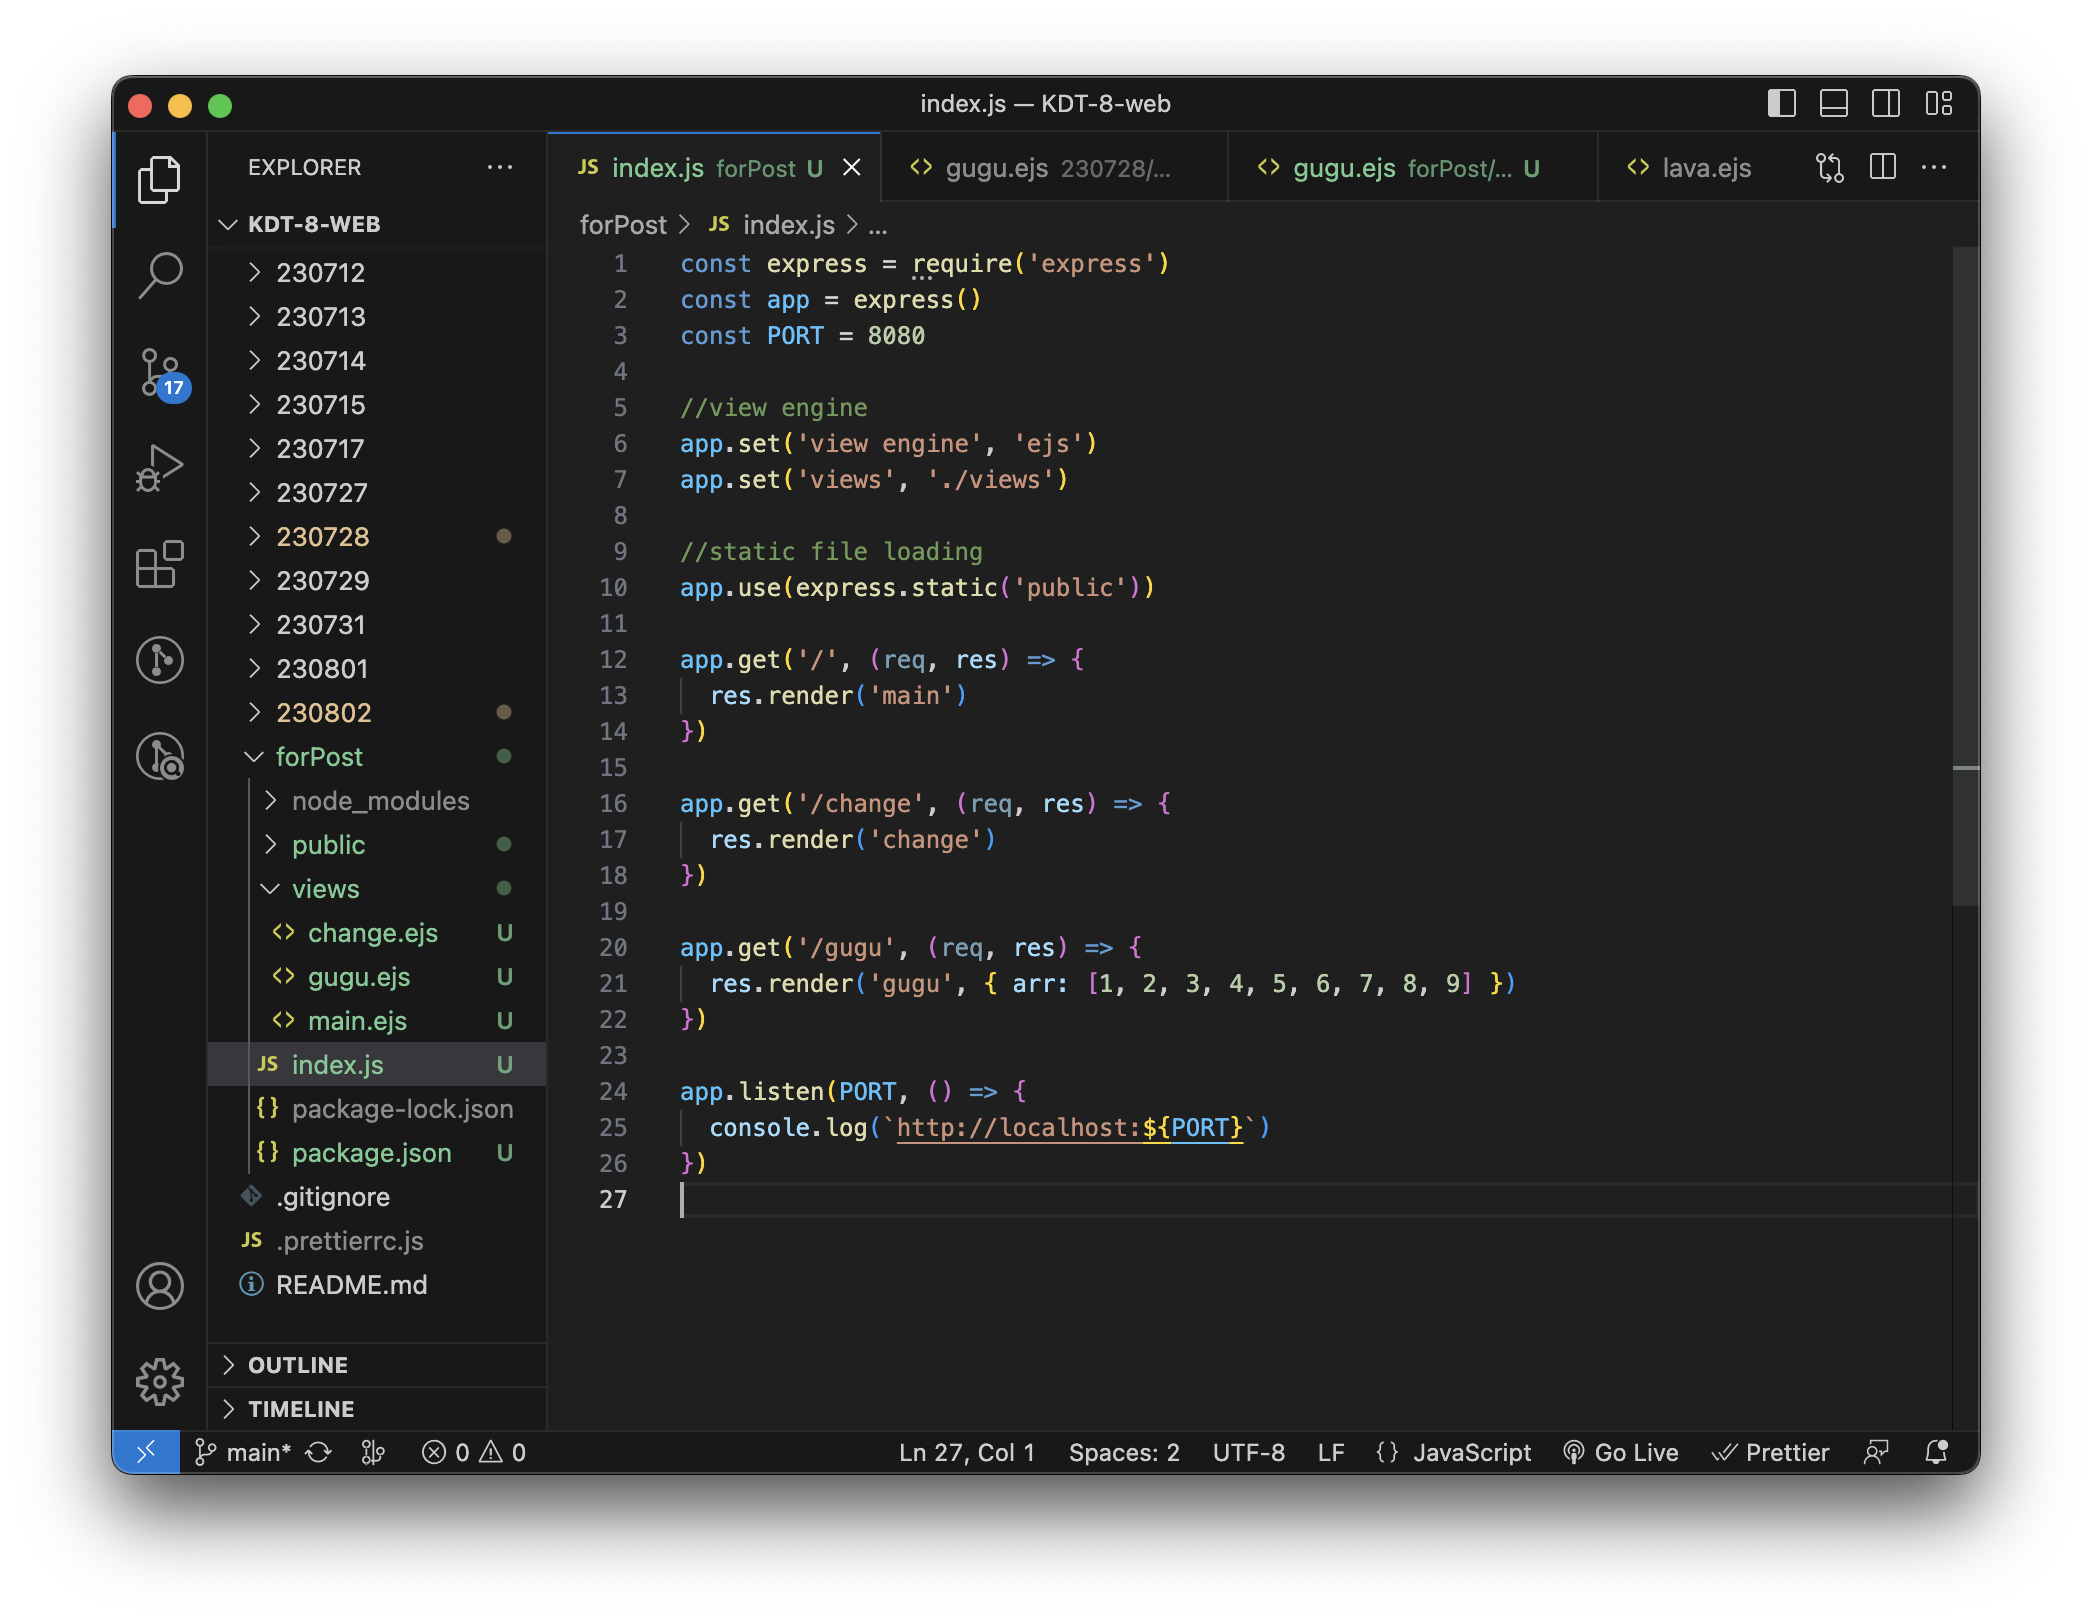Click the git graph status bar icon
This screenshot has width=2092, height=1622.
point(373,1453)
